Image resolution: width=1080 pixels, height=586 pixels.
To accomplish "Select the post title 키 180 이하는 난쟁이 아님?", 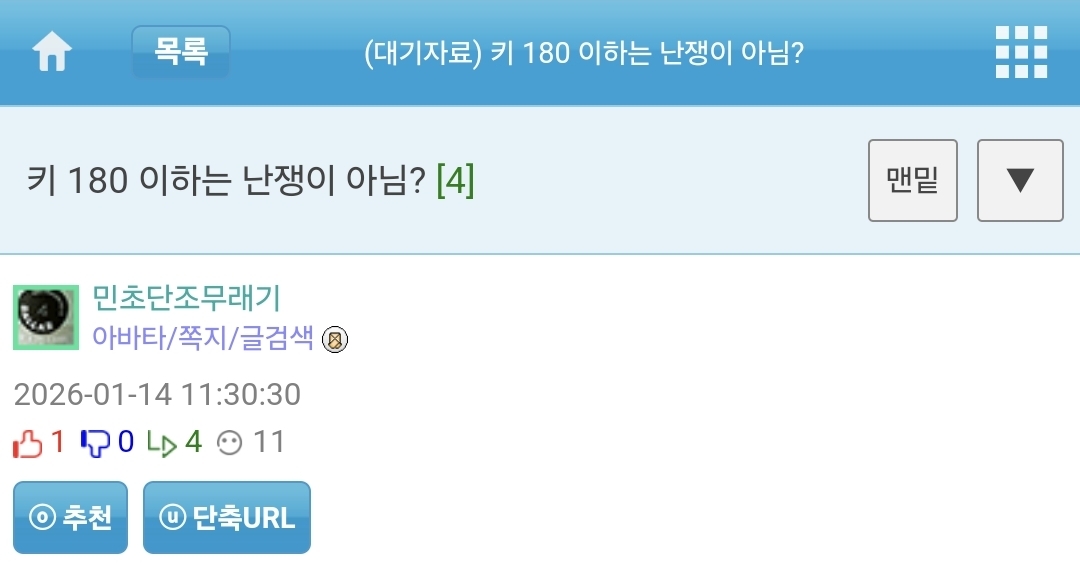I will [x=227, y=181].
